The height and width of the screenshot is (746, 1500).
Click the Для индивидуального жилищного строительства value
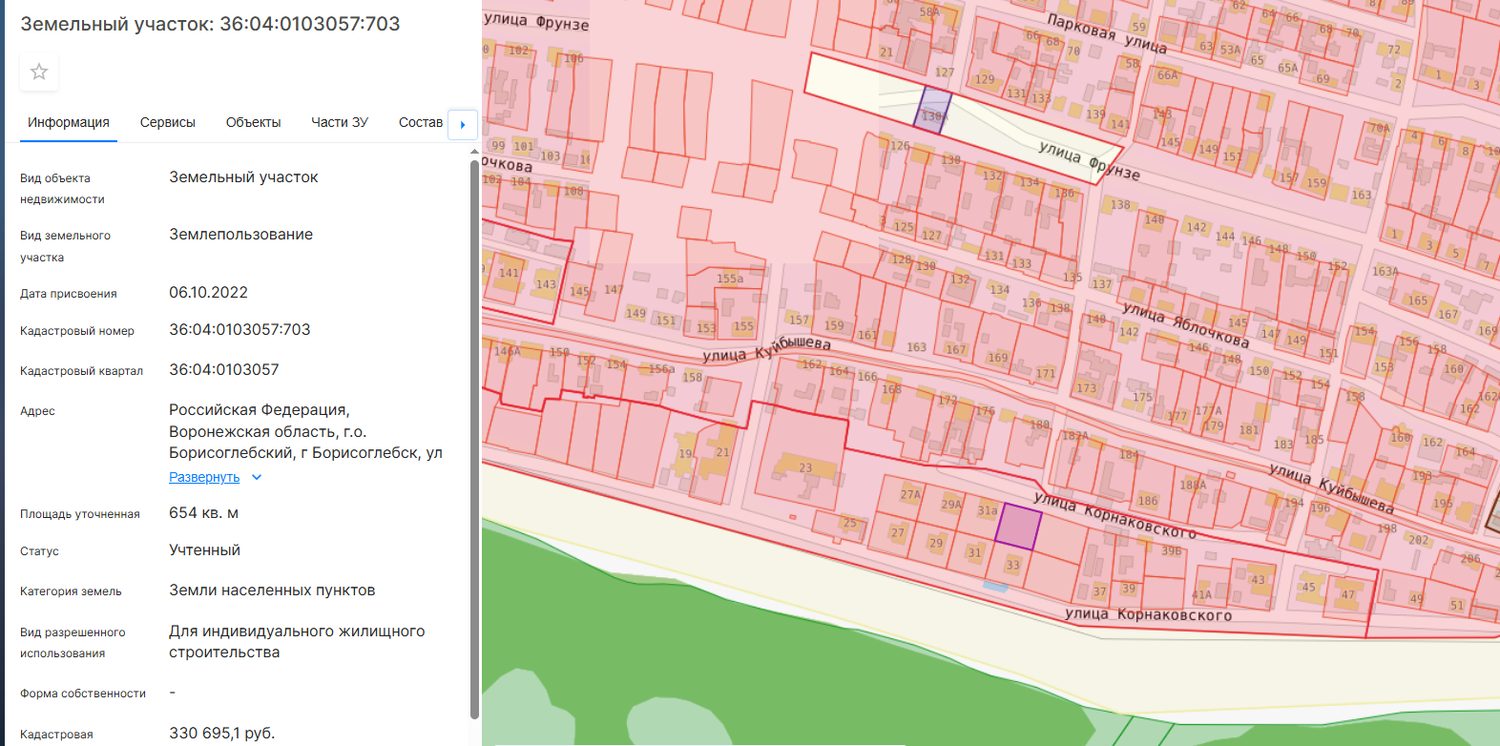pos(297,642)
